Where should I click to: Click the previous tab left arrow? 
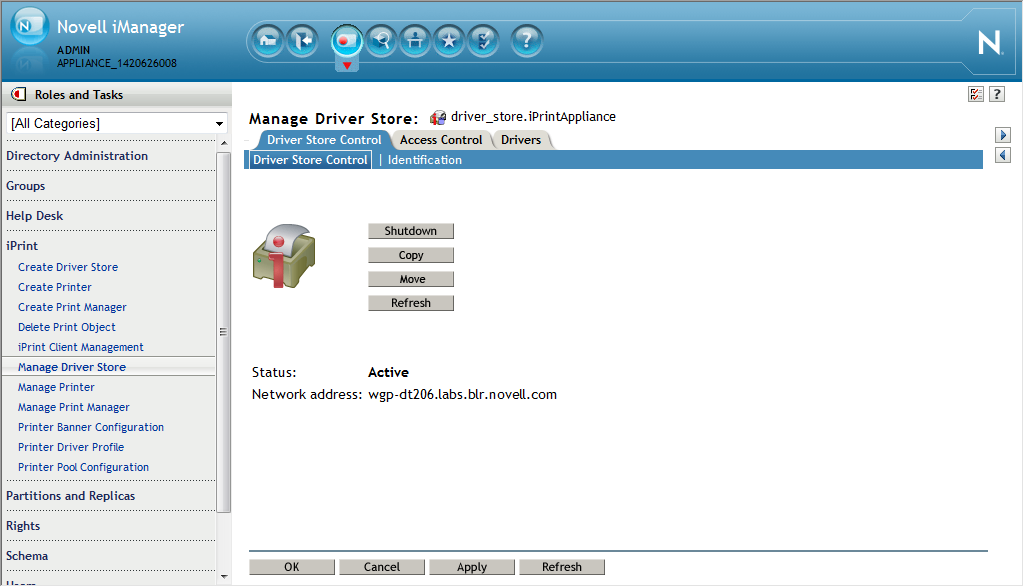click(x=1003, y=155)
